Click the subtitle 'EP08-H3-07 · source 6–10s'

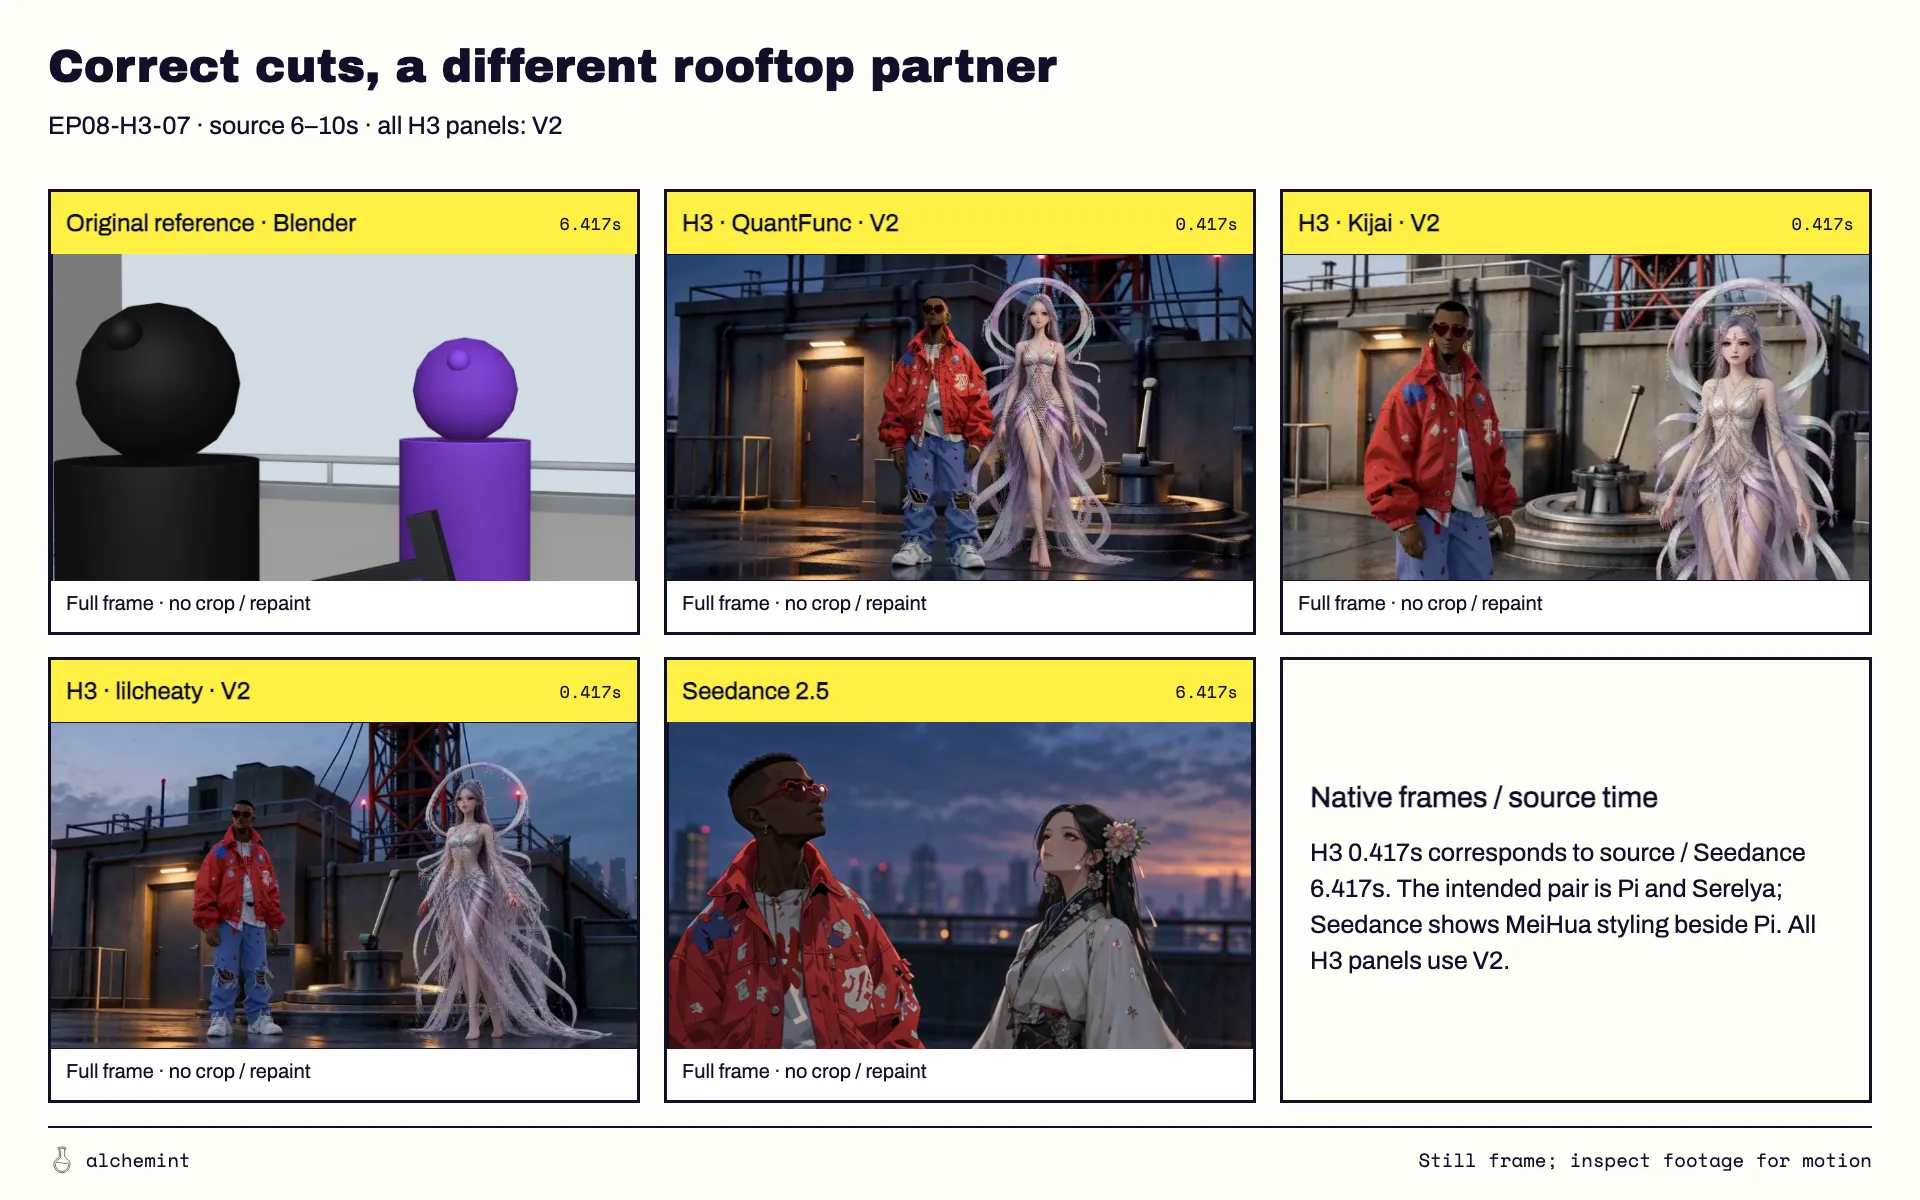(x=305, y=126)
